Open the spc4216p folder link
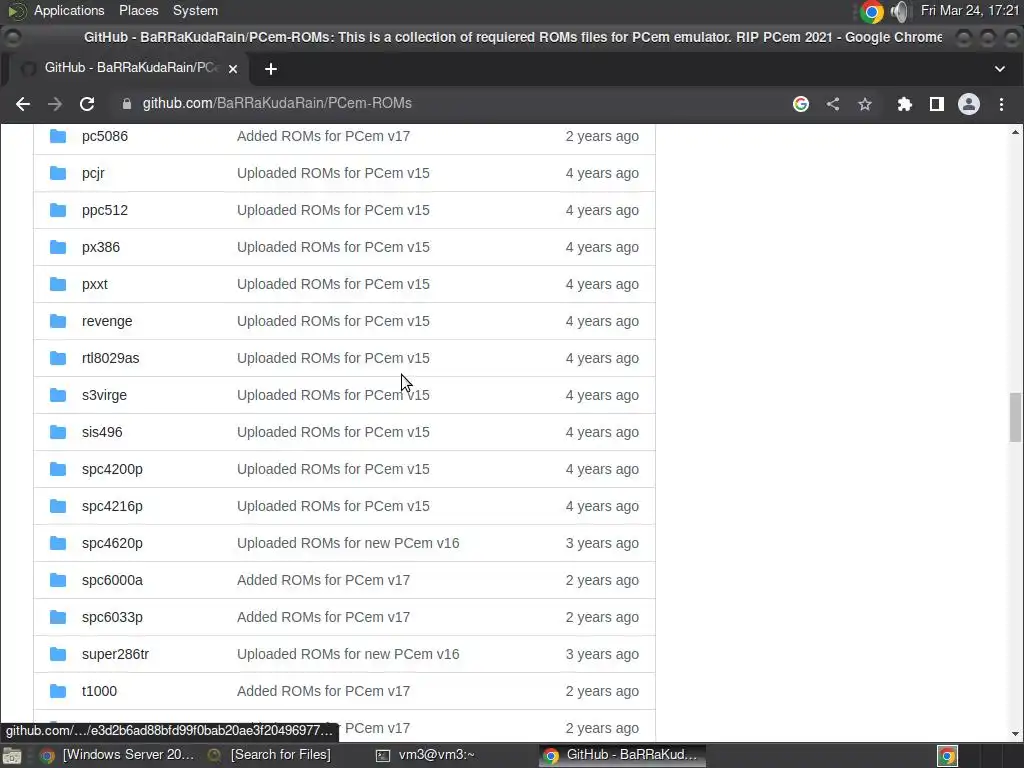Viewport: 1024px width, 768px height. point(112,506)
